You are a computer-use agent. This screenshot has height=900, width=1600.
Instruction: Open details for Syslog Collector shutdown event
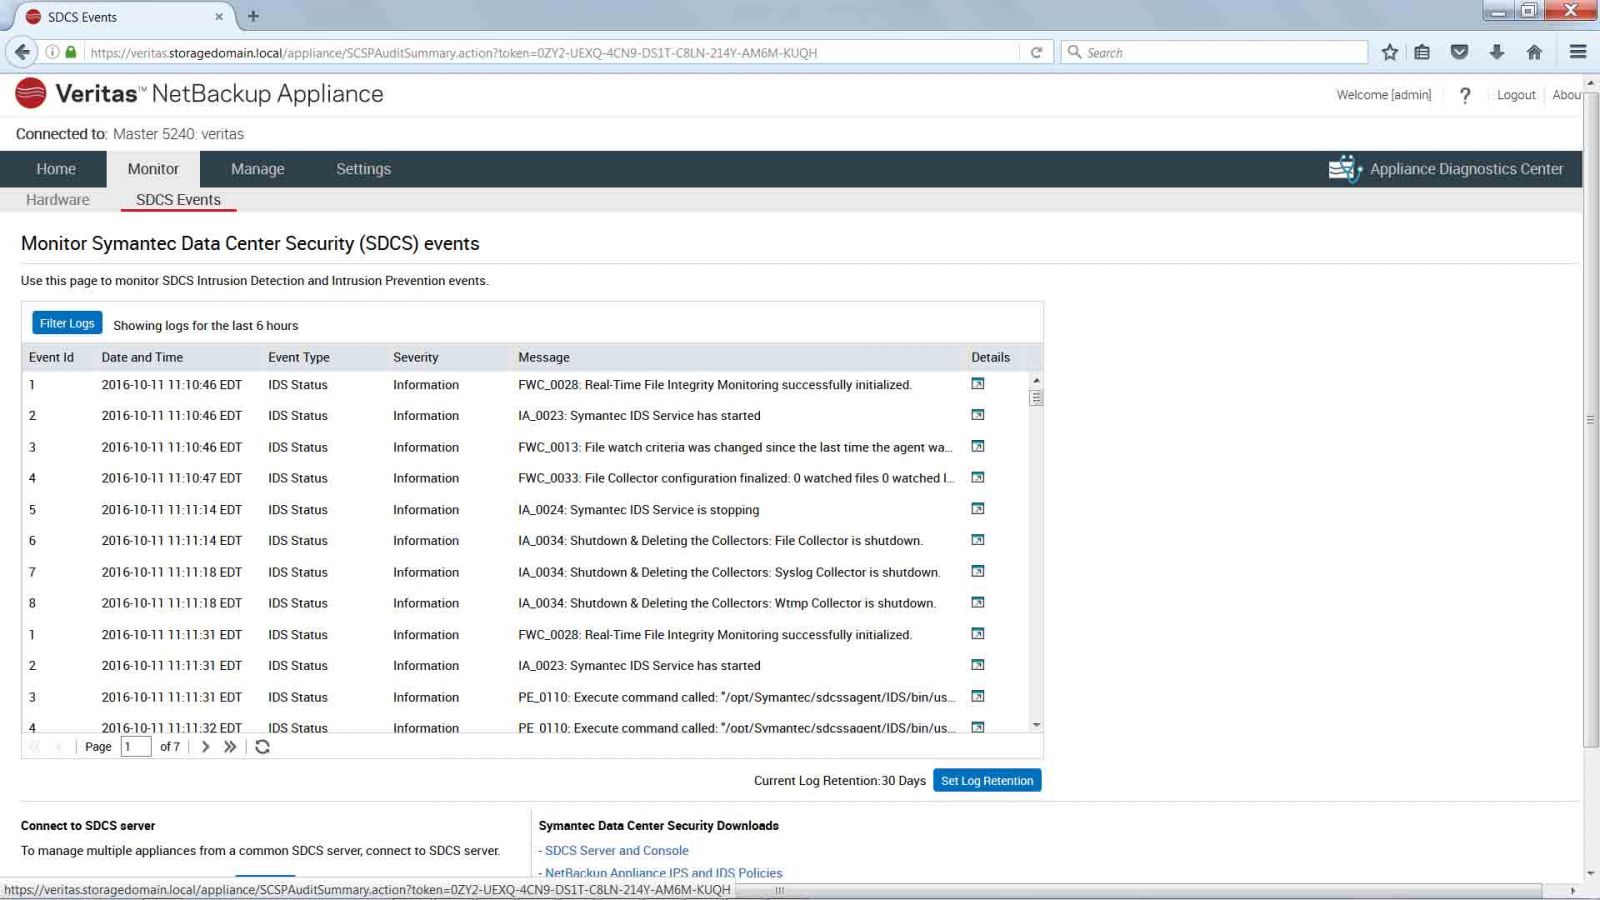978,571
